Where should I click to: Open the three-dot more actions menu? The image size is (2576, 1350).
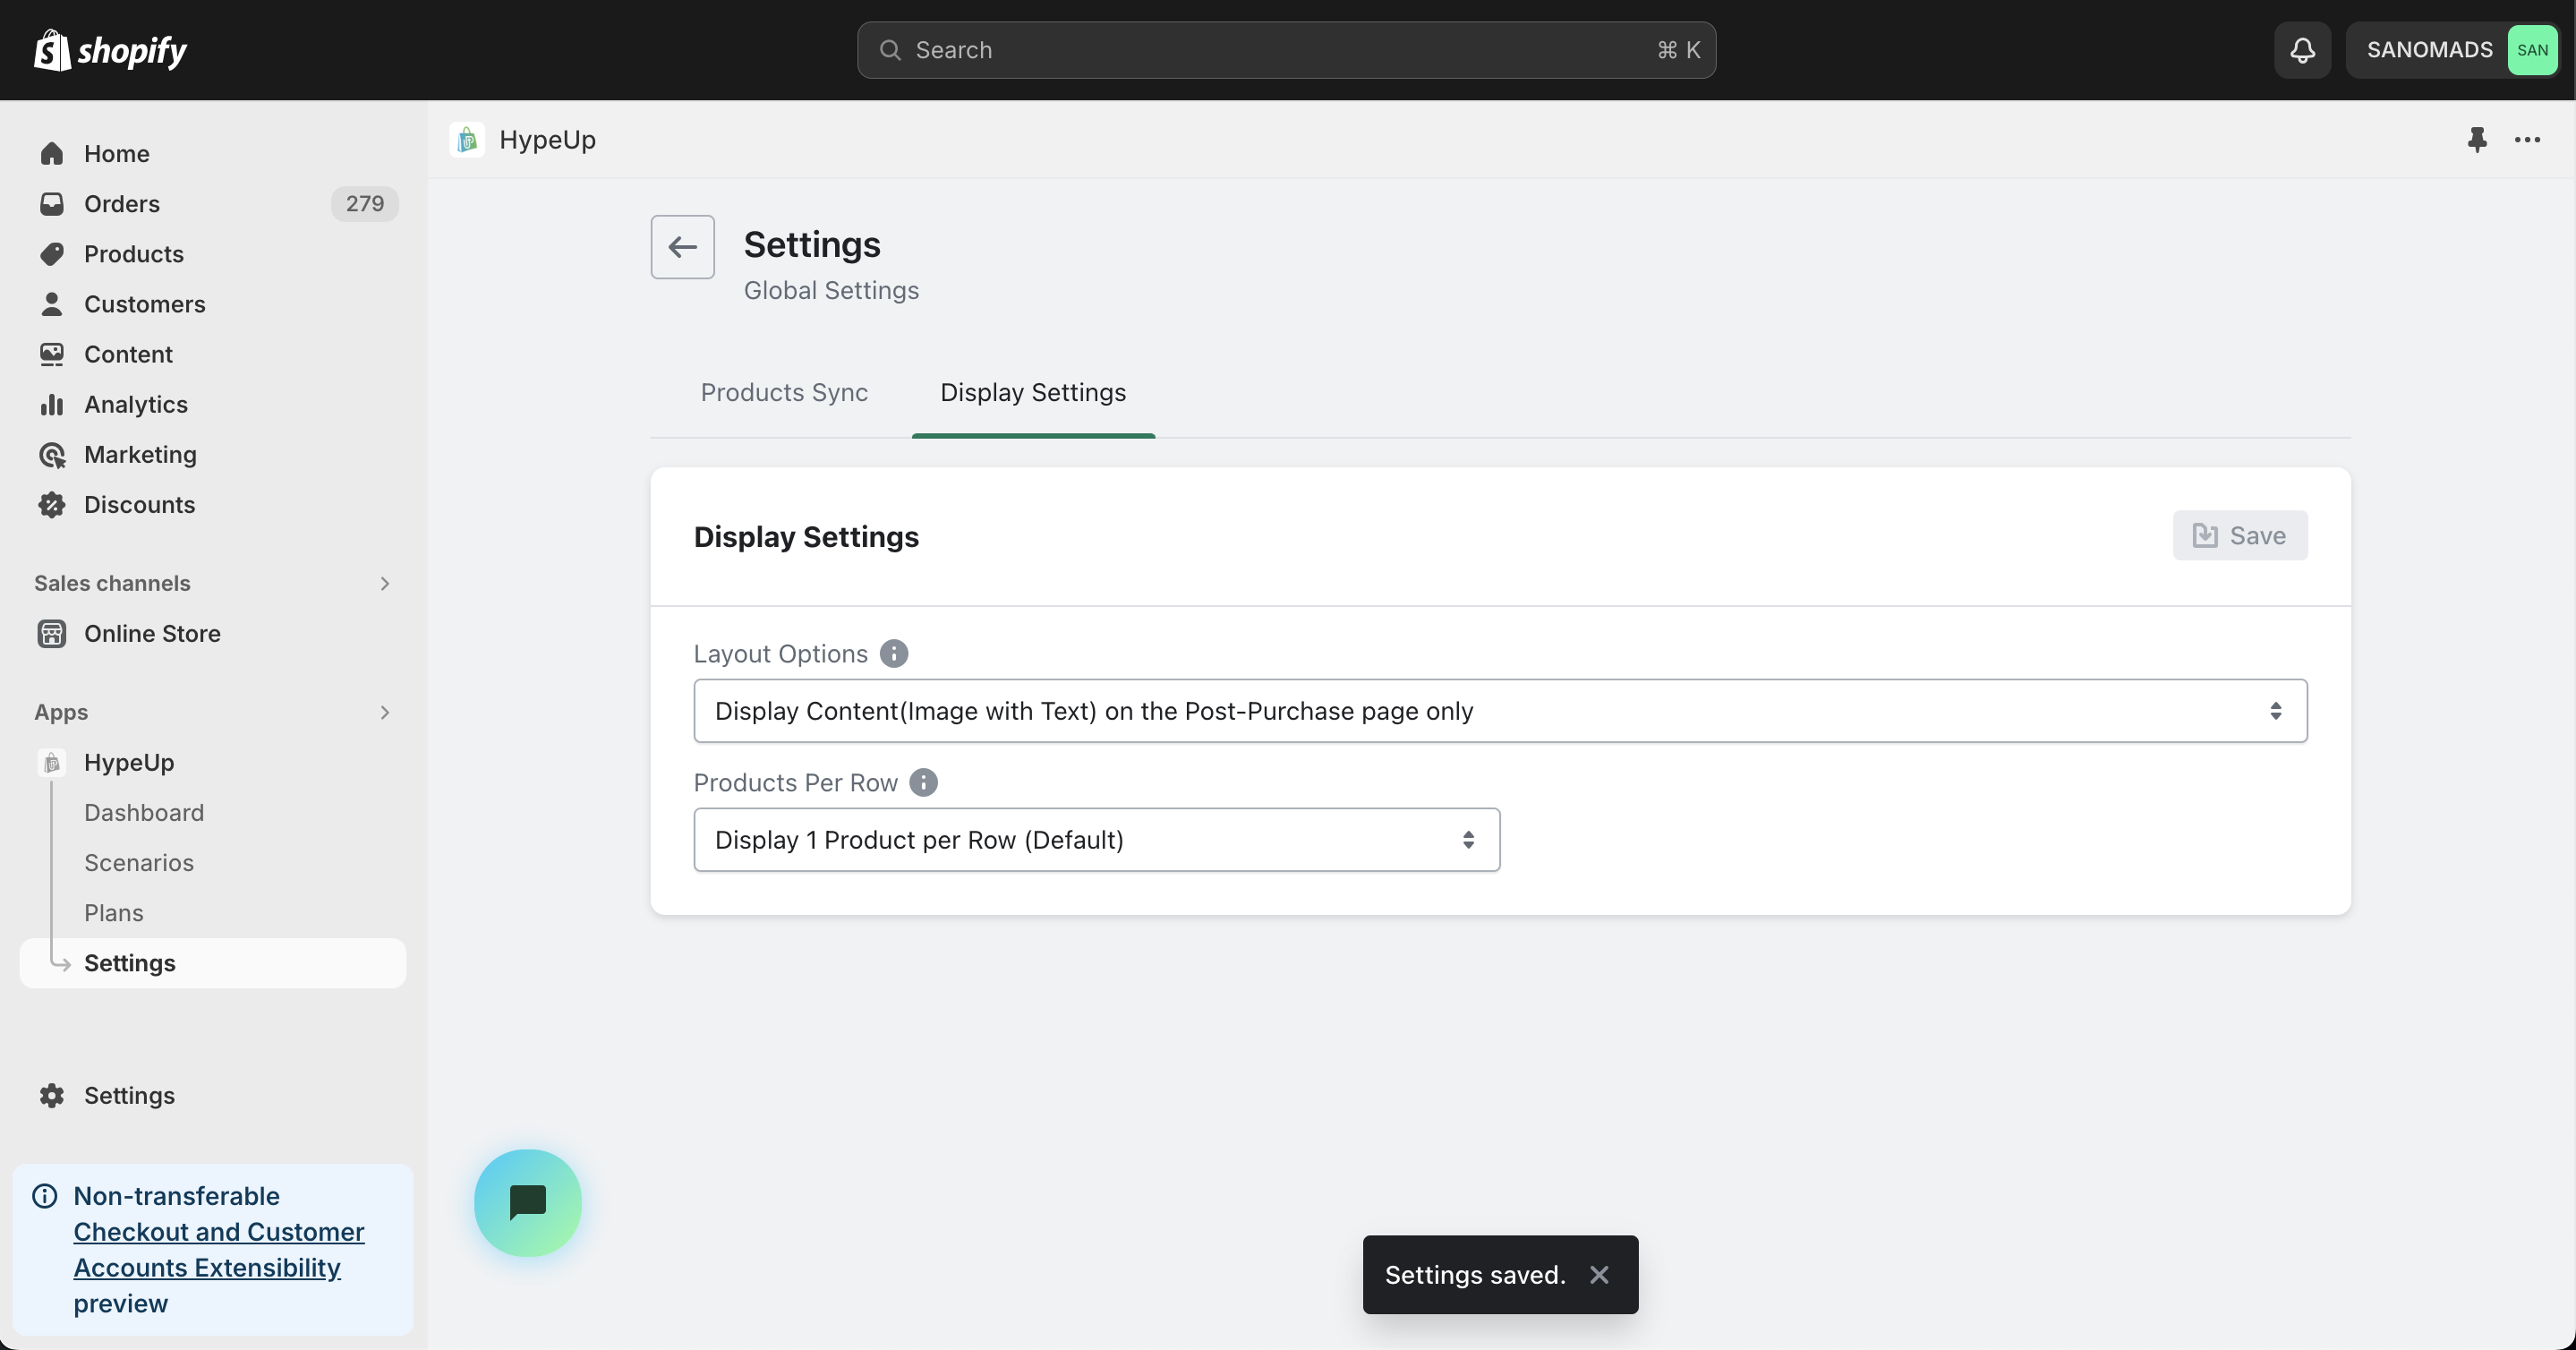(x=2527, y=140)
